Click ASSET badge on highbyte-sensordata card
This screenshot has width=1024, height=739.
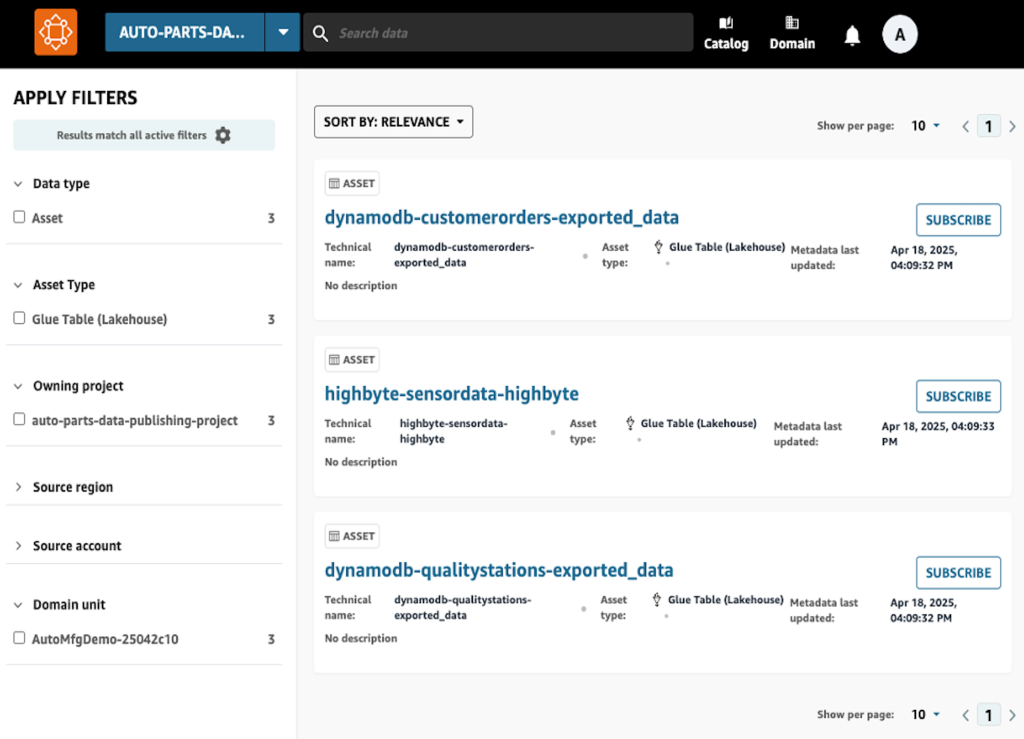[x=352, y=360]
